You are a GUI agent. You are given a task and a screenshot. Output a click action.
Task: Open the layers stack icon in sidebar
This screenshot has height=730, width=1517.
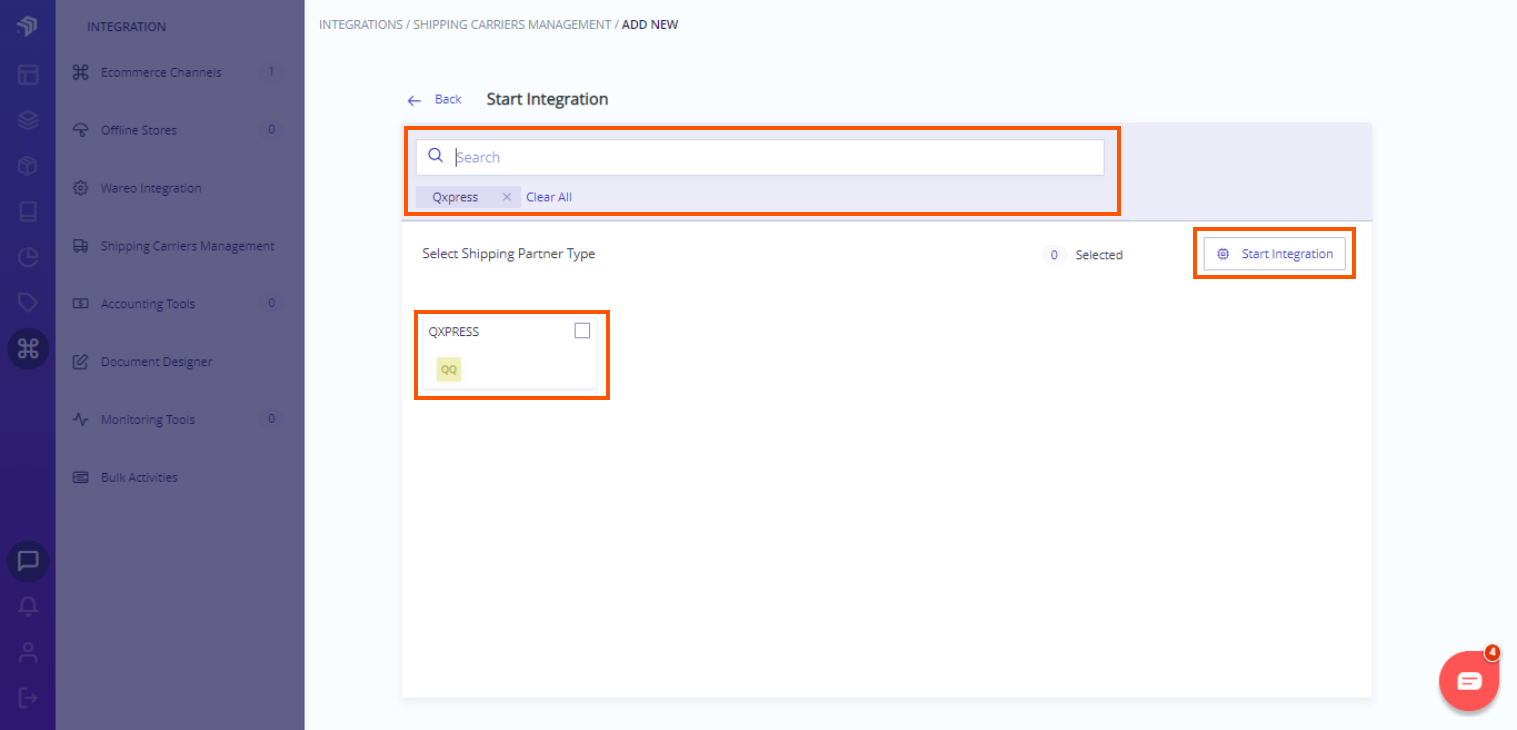coord(27,120)
